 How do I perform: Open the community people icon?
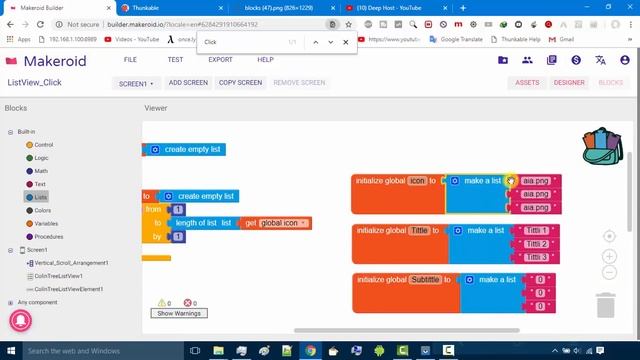pos(527,60)
